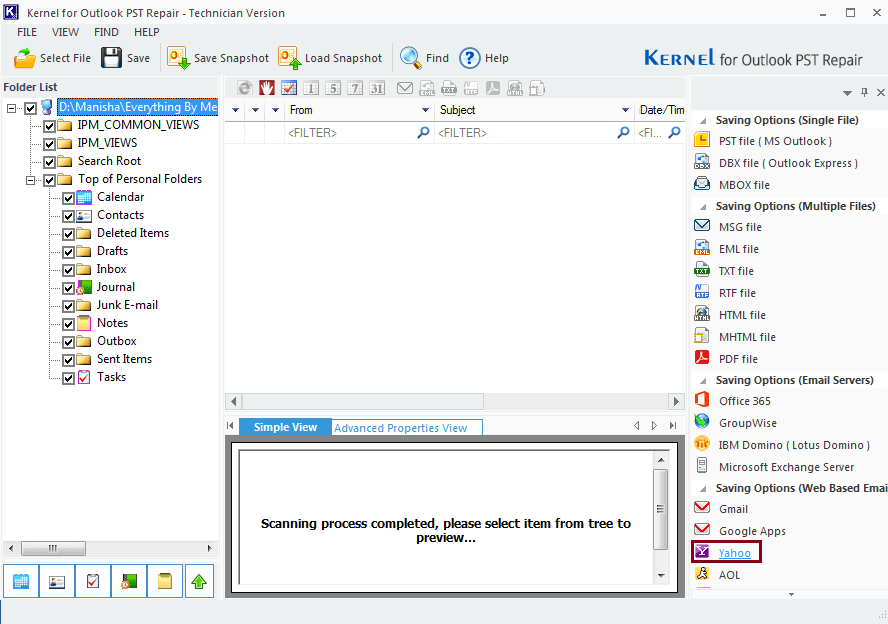Click the red hand stop icon

[x=267, y=88]
